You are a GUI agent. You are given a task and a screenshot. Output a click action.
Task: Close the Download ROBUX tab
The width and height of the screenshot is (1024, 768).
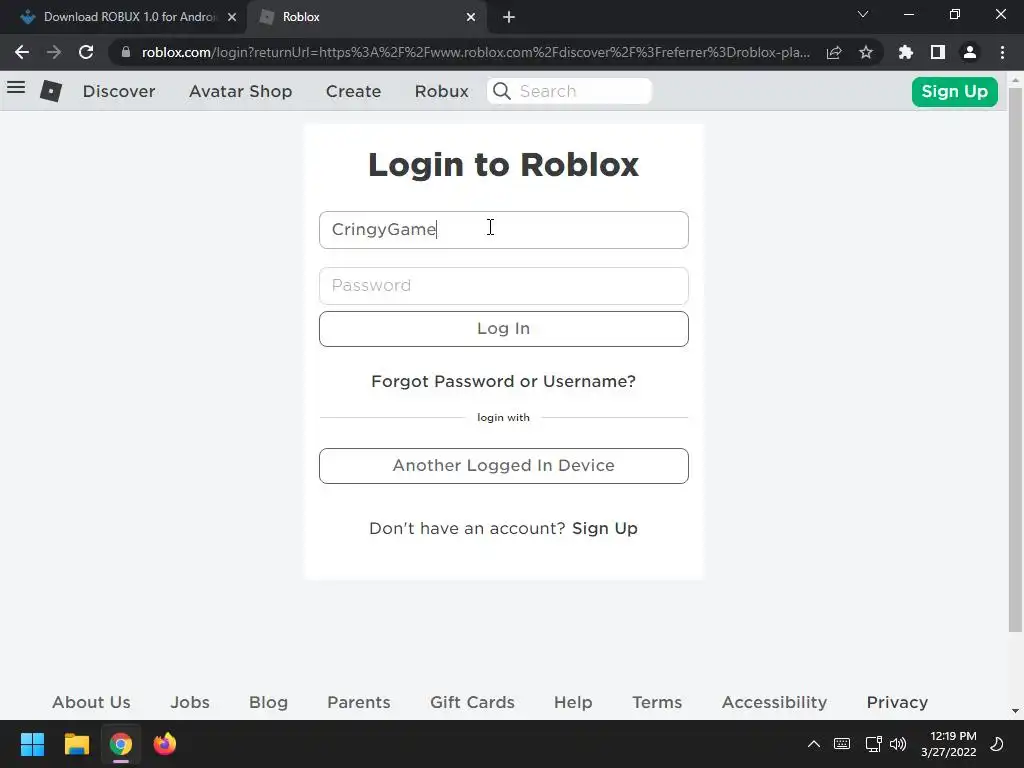tap(232, 17)
